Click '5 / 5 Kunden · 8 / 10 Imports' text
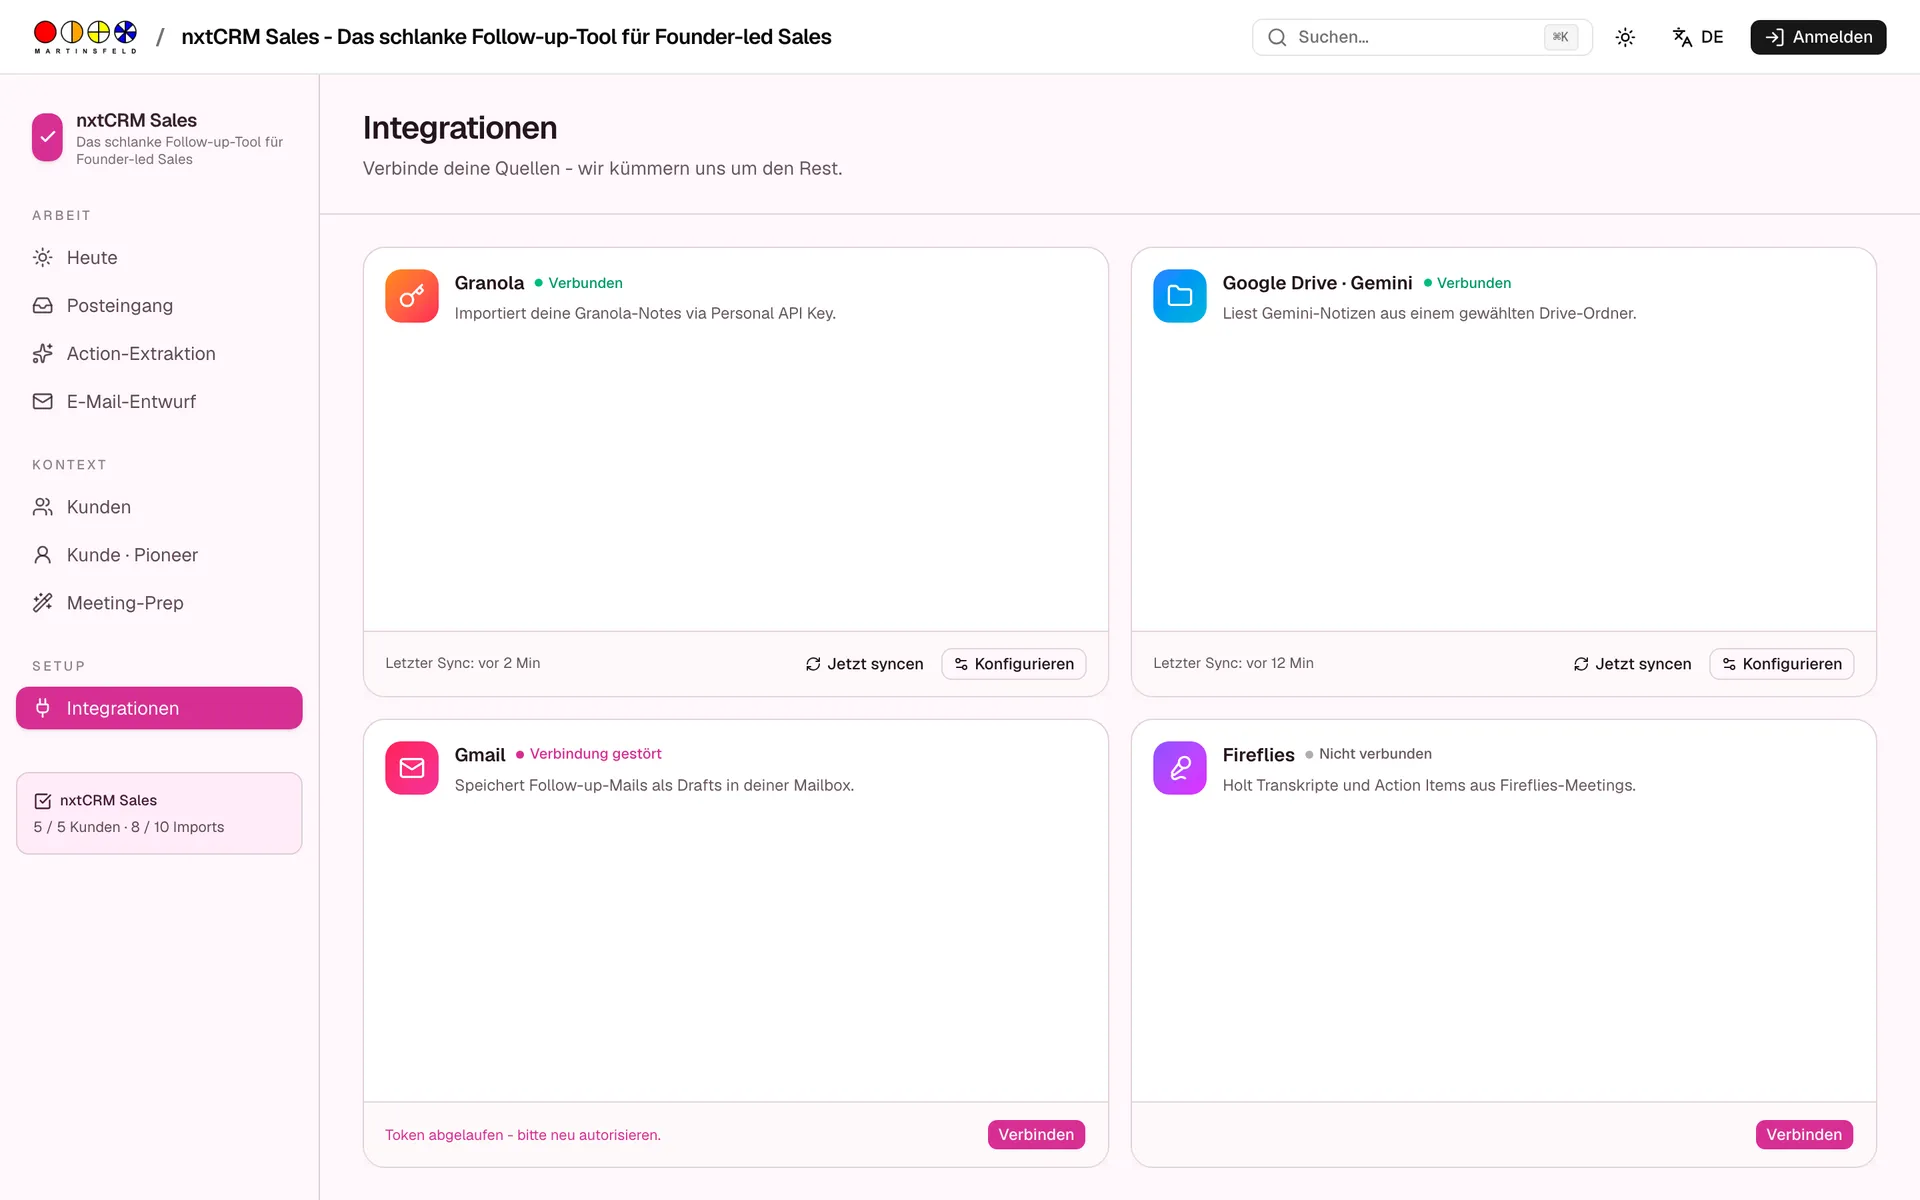This screenshot has height=1200, width=1920. tap(129, 827)
